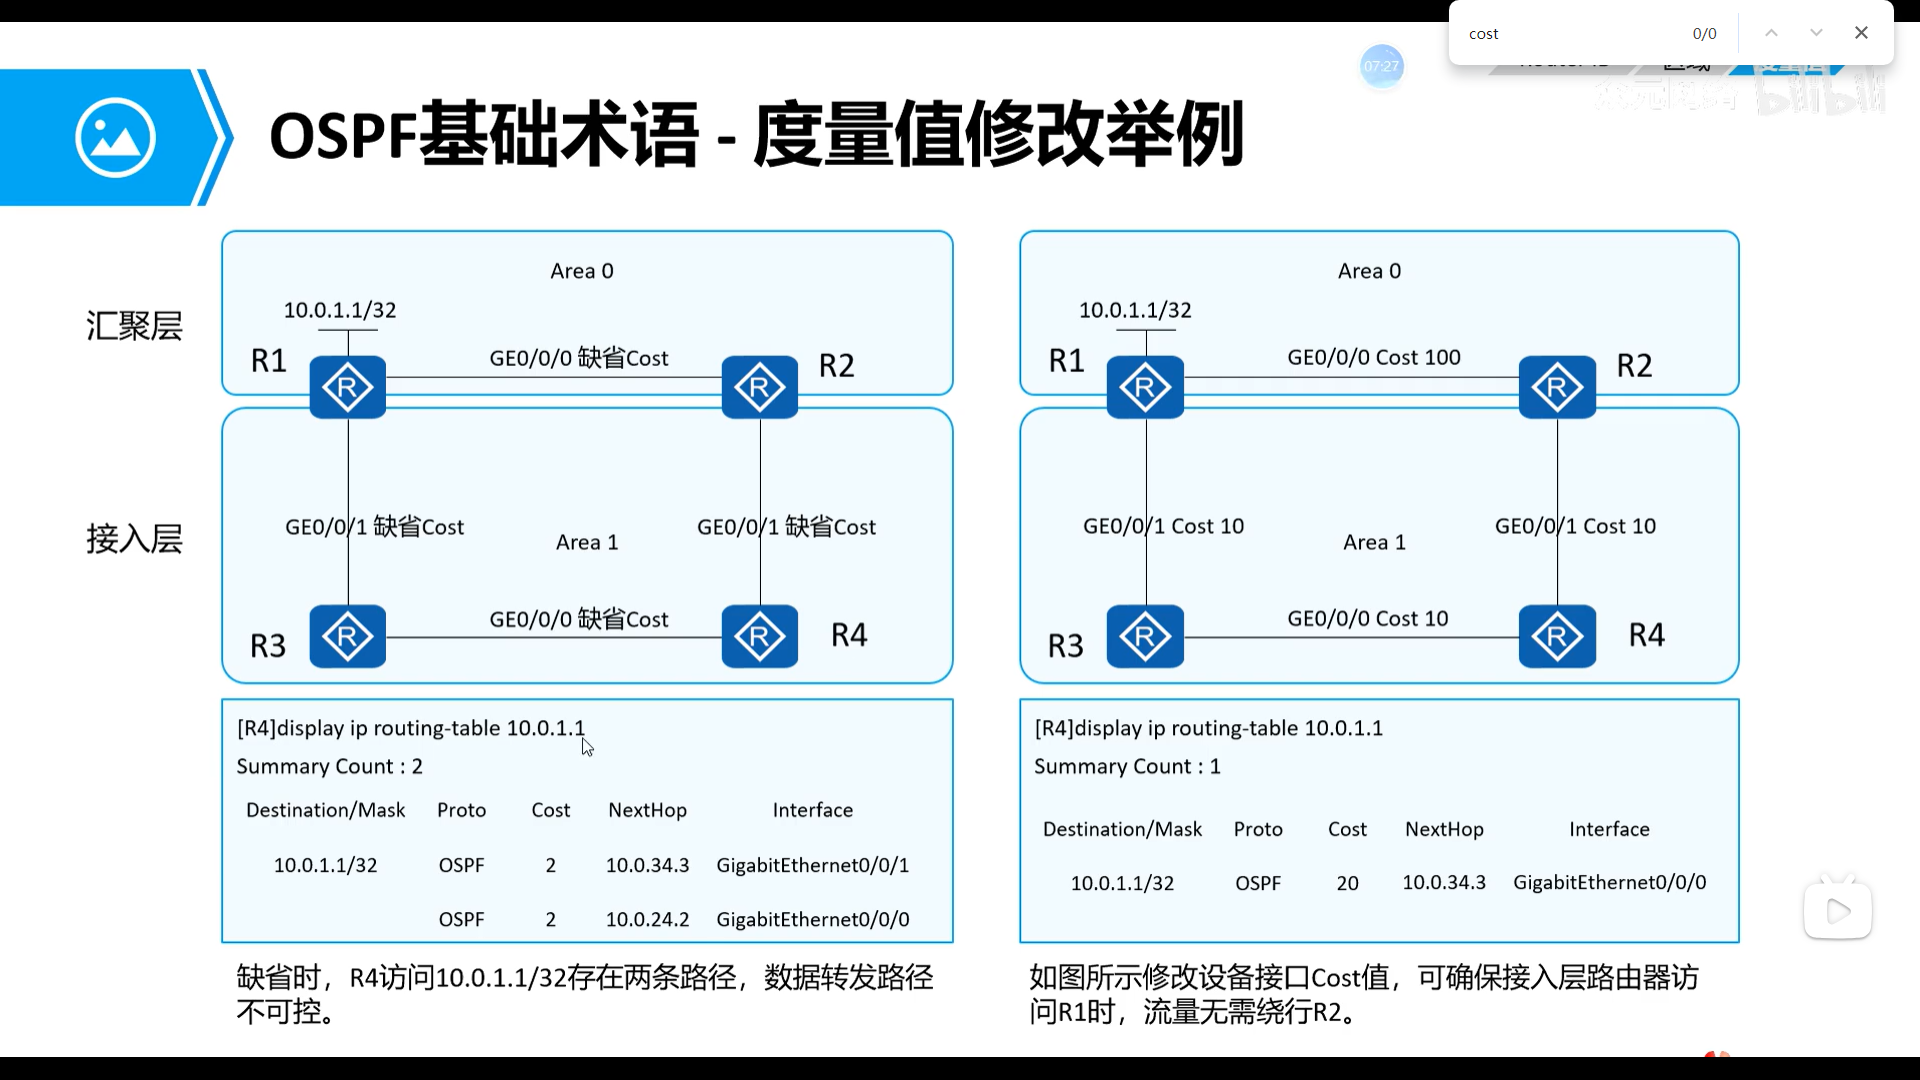Go to previous search match arrow
The height and width of the screenshot is (1080, 1920).
click(1771, 33)
